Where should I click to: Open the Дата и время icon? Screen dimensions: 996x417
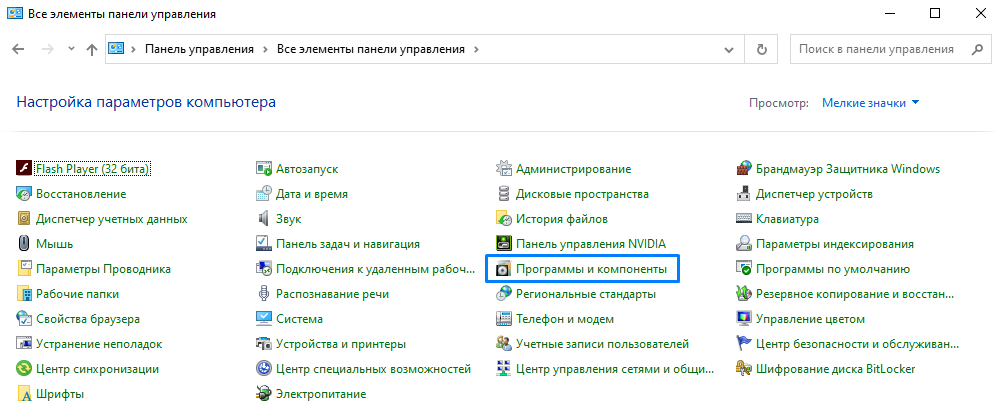click(x=264, y=194)
